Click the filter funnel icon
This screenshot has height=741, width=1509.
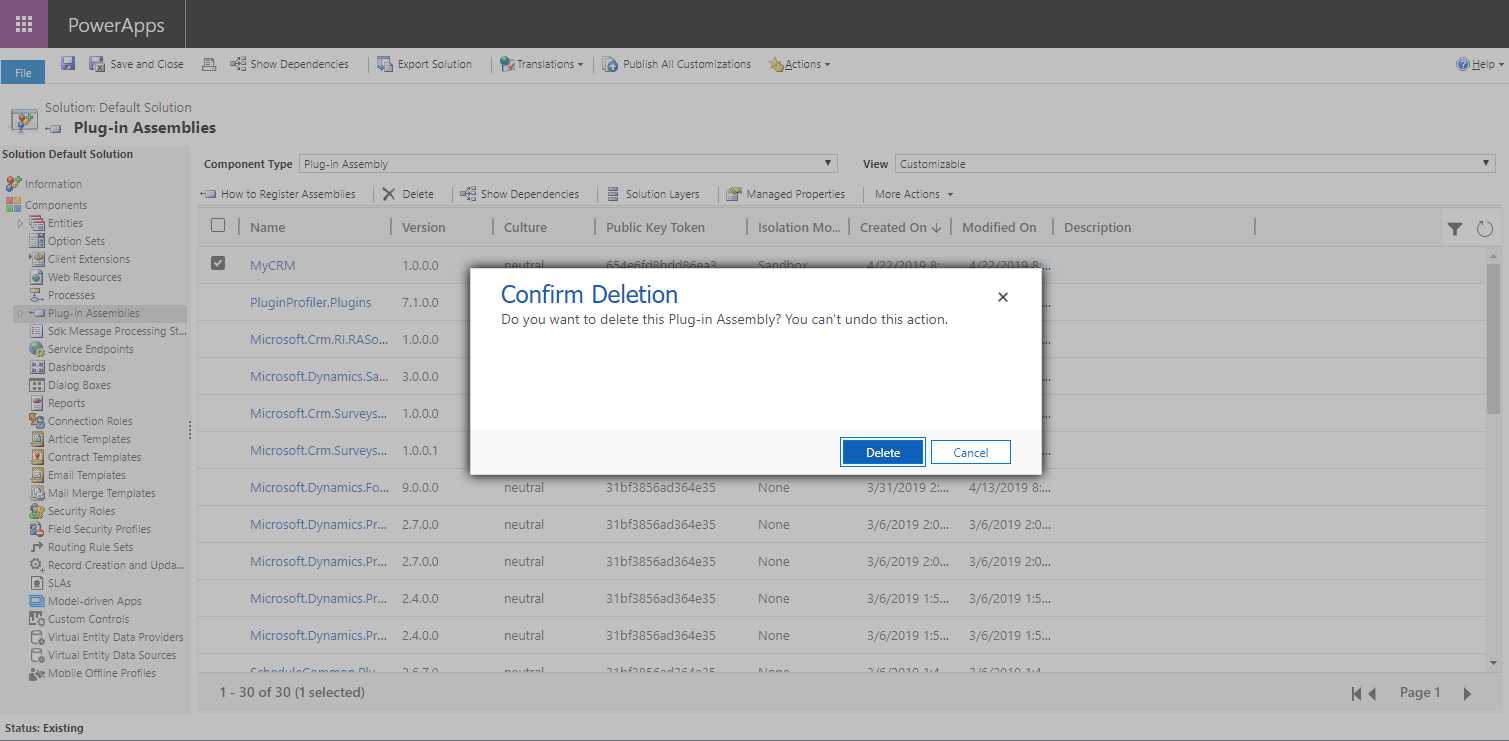coord(1455,229)
